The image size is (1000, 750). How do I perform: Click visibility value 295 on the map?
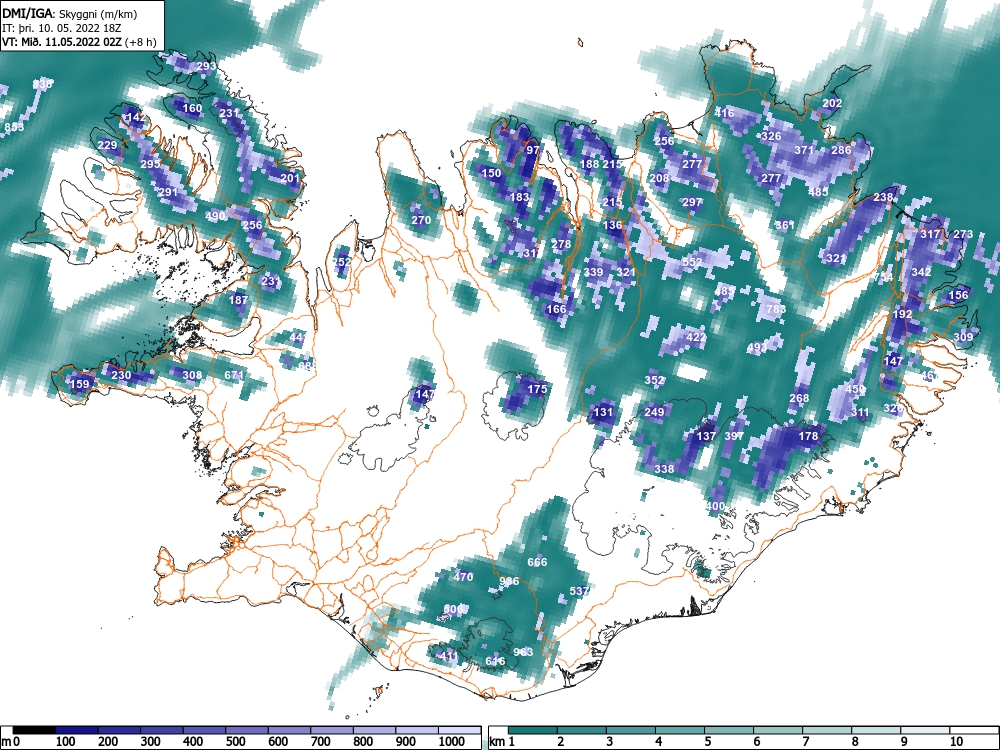point(150,165)
